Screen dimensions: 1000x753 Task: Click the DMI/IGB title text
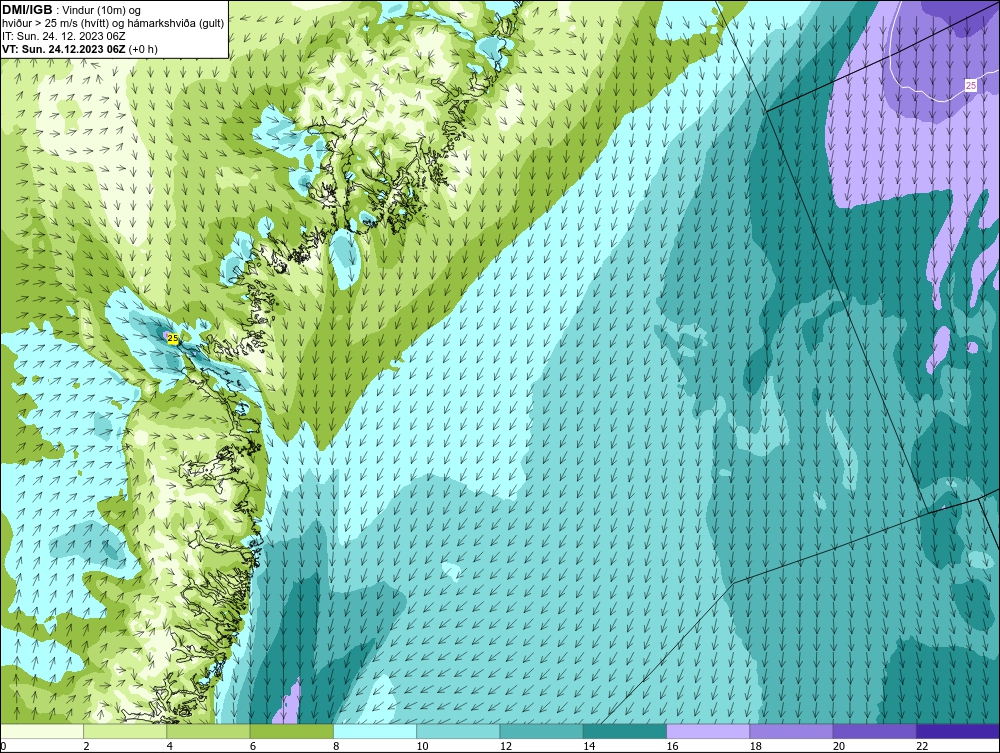coord(27,10)
